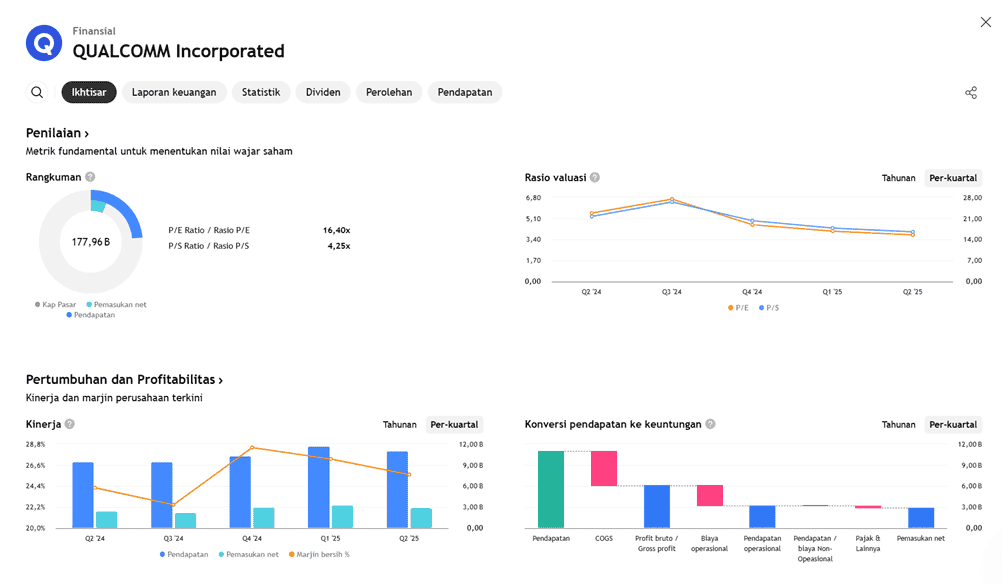1002x584 pixels.
Task: Click the pink Biaya operasional bar
Action: 710,496
